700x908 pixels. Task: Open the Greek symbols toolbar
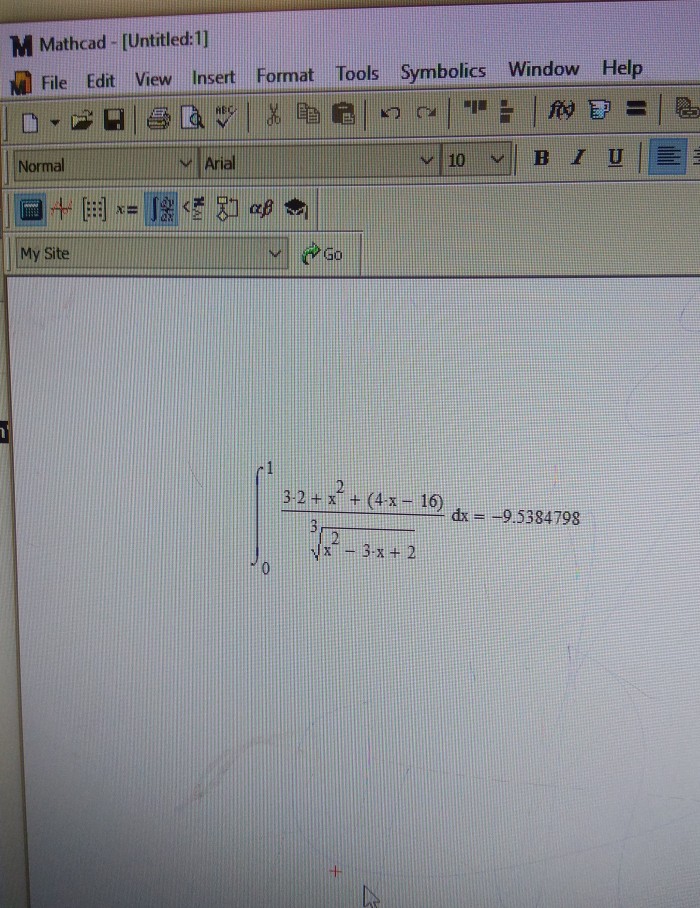pos(260,209)
